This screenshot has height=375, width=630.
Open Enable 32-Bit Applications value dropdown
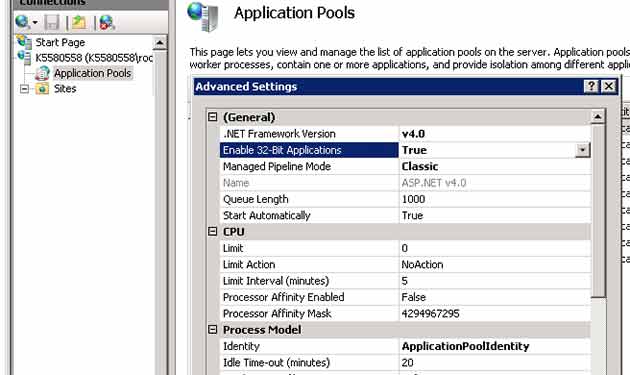coord(583,150)
